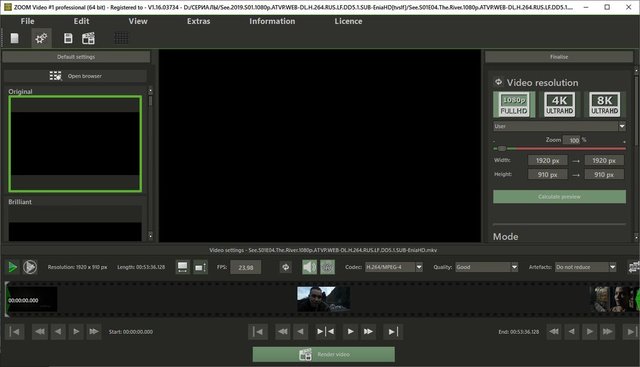Open the File menu
Image resolution: width=640 pixels, height=367 pixels.
point(27,21)
